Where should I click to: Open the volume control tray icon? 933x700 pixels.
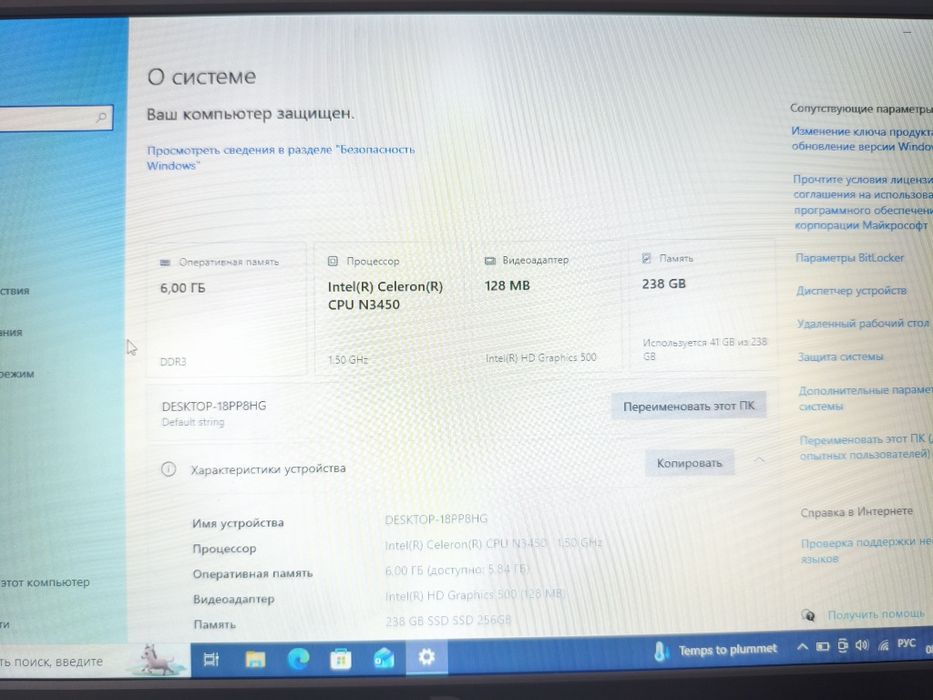[862, 645]
